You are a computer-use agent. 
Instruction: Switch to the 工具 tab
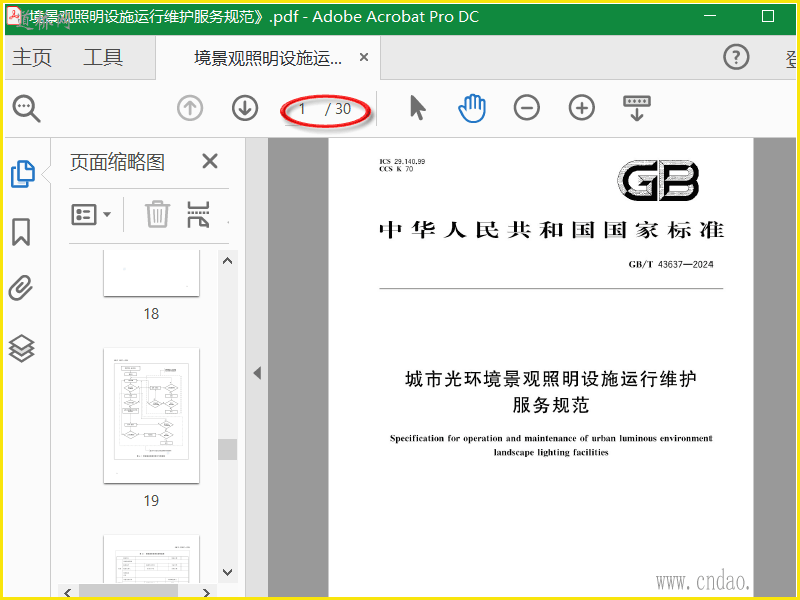[103, 57]
